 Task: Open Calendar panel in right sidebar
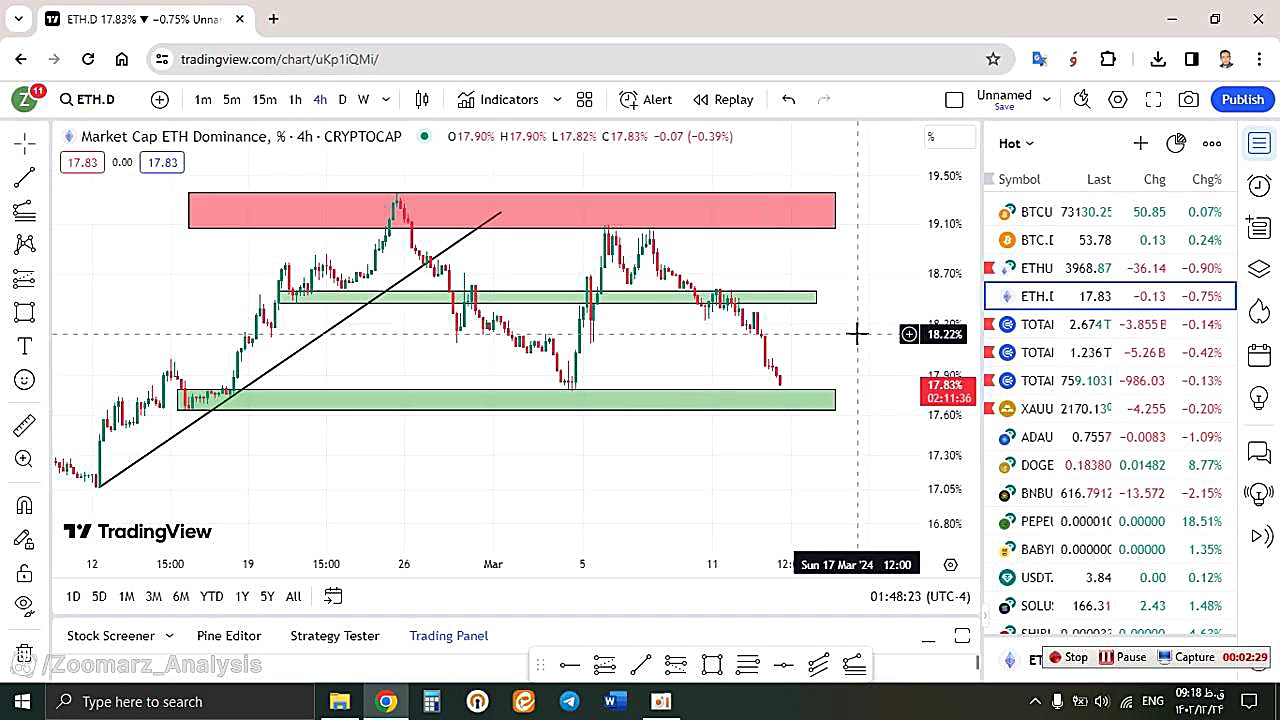point(1259,355)
